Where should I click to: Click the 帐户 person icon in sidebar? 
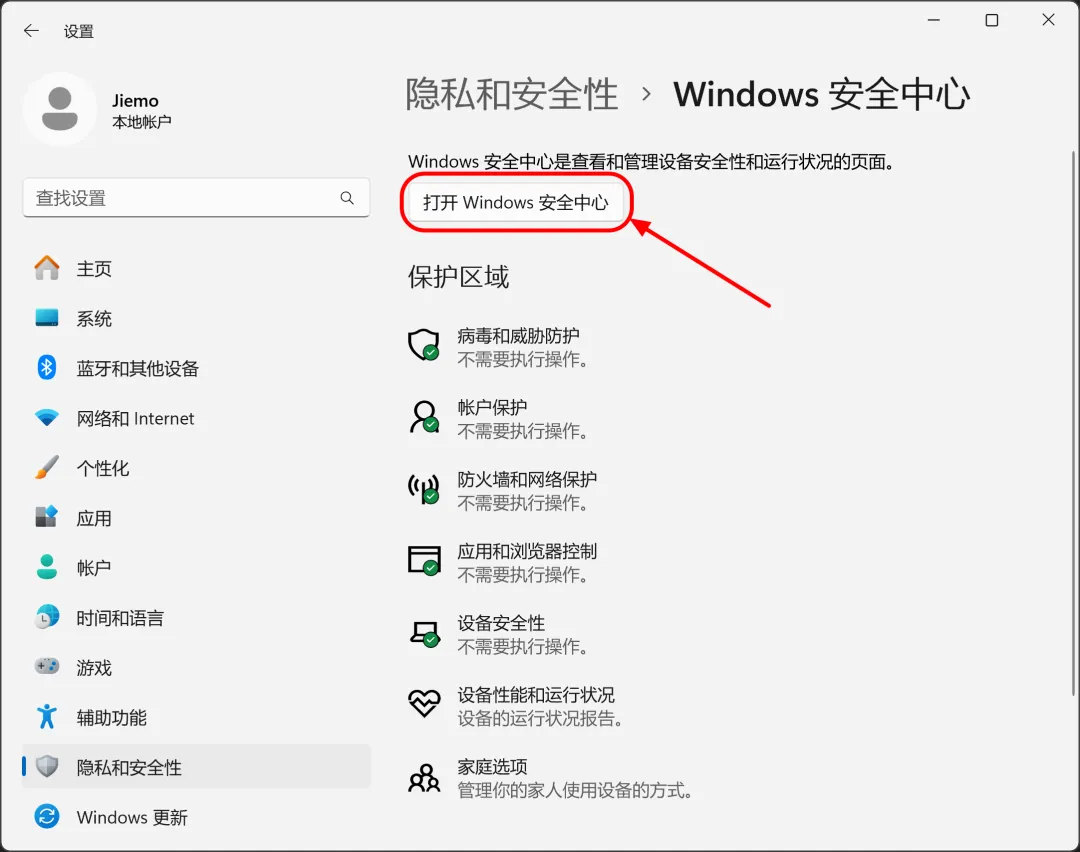pyautogui.click(x=47, y=567)
